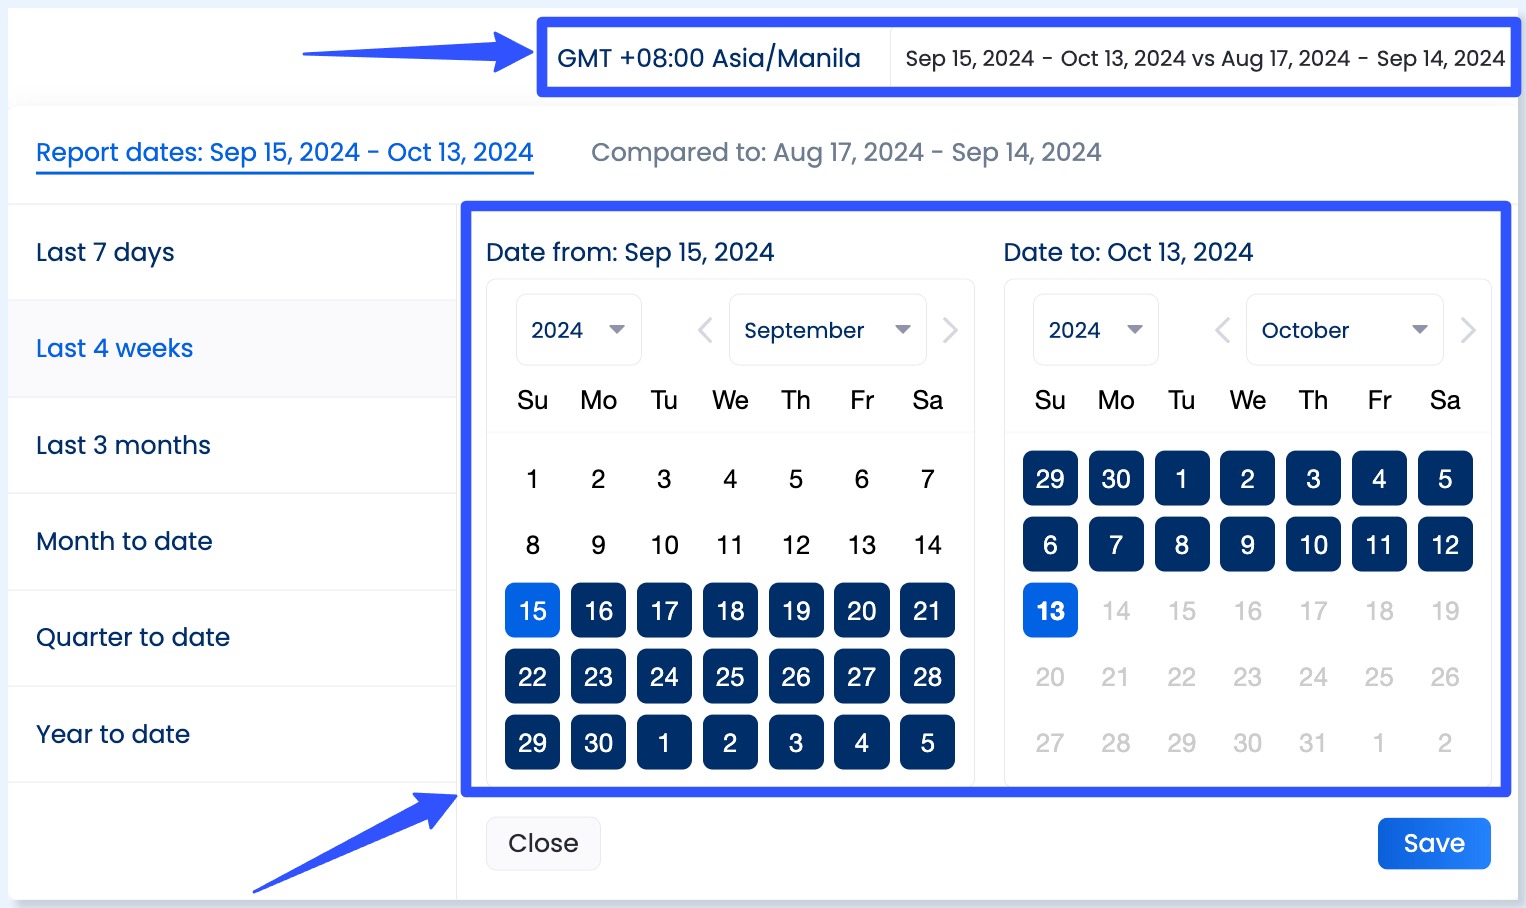Navigate to next month in Date from calendar
This screenshot has width=1526, height=908.
pos(950,329)
